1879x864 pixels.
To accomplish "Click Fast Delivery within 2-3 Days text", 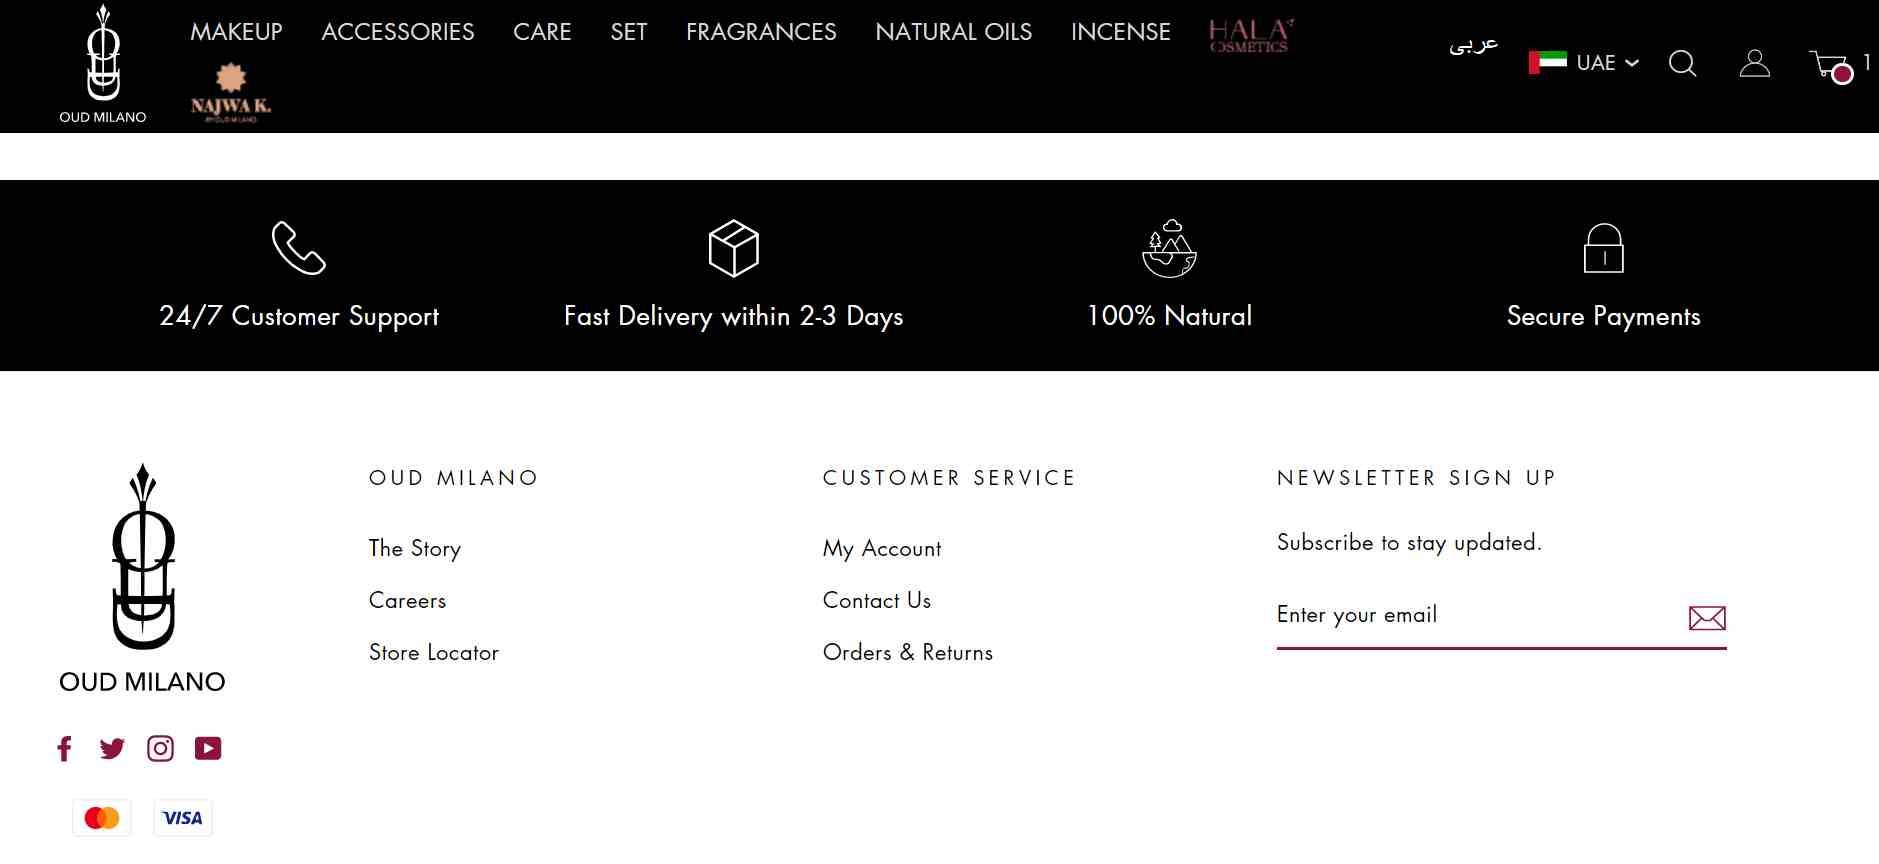I will pos(734,317).
